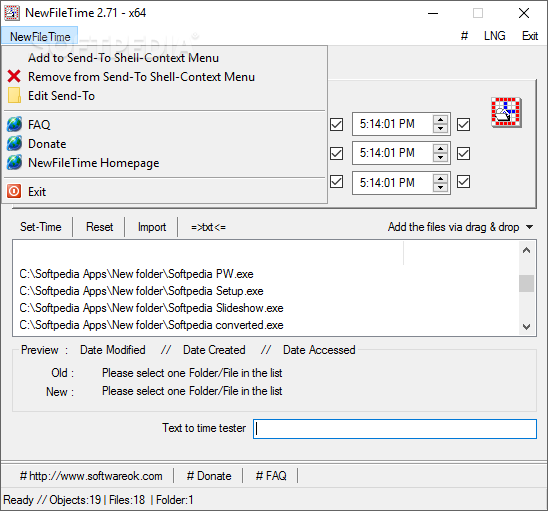Screen dimensions: 548x511
Task: Select Softpedia Setup.exe in the file list
Action: (x=141, y=291)
